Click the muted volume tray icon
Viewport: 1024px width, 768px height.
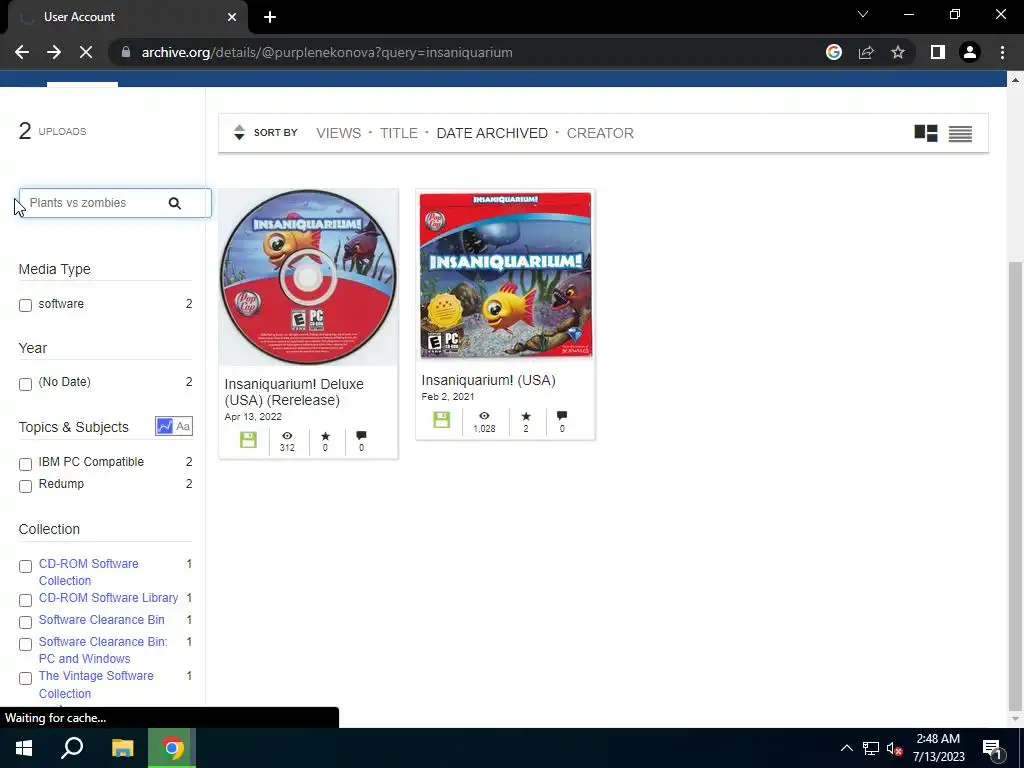[x=895, y=748]
